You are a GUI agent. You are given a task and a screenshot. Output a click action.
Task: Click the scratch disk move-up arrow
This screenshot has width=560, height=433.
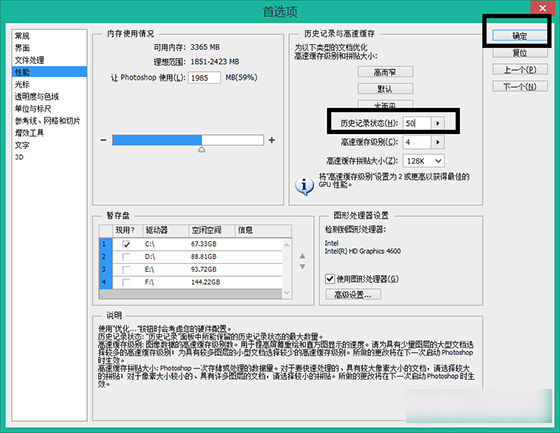(x=302, y=256)
